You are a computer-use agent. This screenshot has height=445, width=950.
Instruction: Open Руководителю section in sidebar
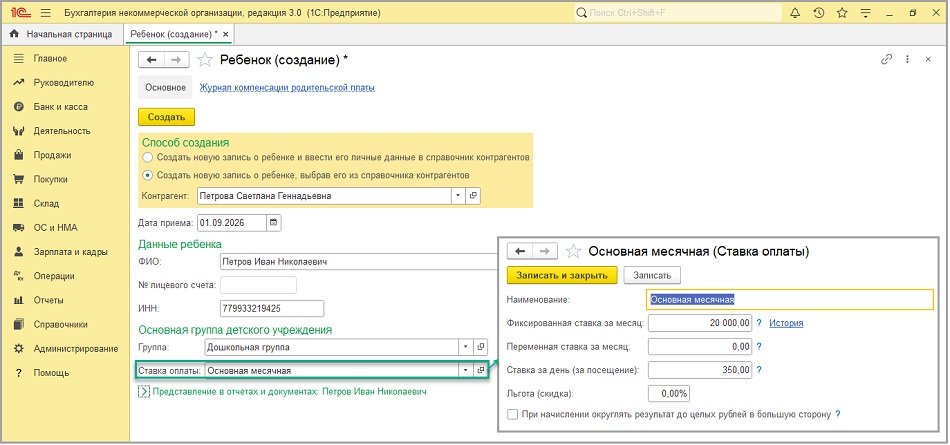(65, 82)
